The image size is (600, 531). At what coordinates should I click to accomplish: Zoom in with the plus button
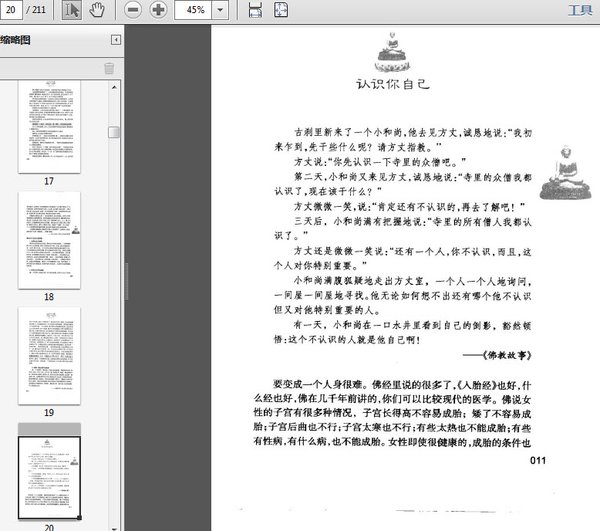[158, 10]
